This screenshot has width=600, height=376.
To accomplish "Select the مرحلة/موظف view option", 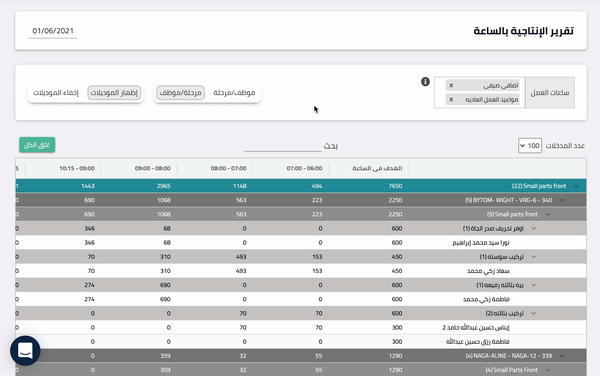I will pyautogui.click(x=181, y=93).
